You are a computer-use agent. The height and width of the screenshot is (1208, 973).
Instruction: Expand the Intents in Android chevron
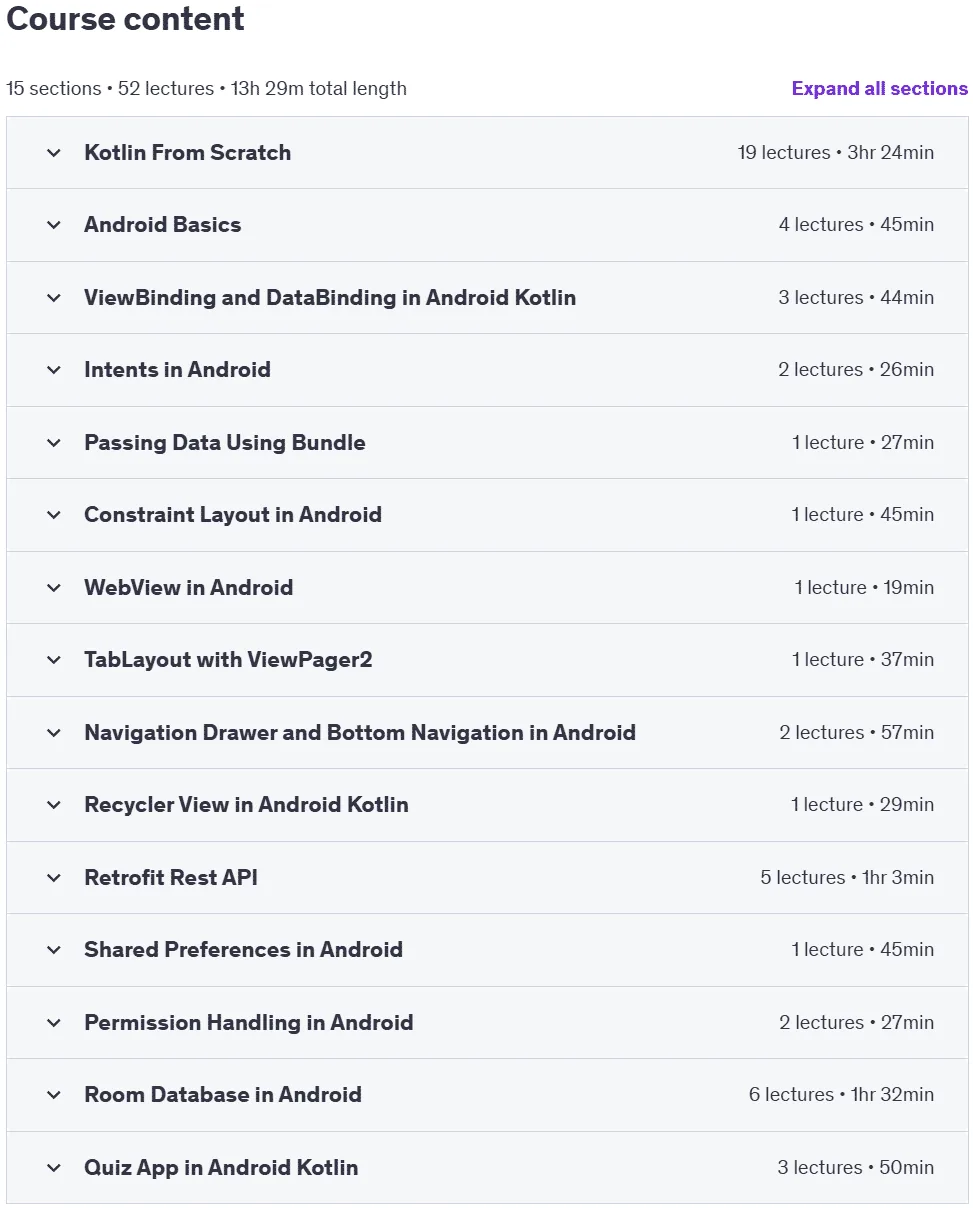click(x=54, y=370)
